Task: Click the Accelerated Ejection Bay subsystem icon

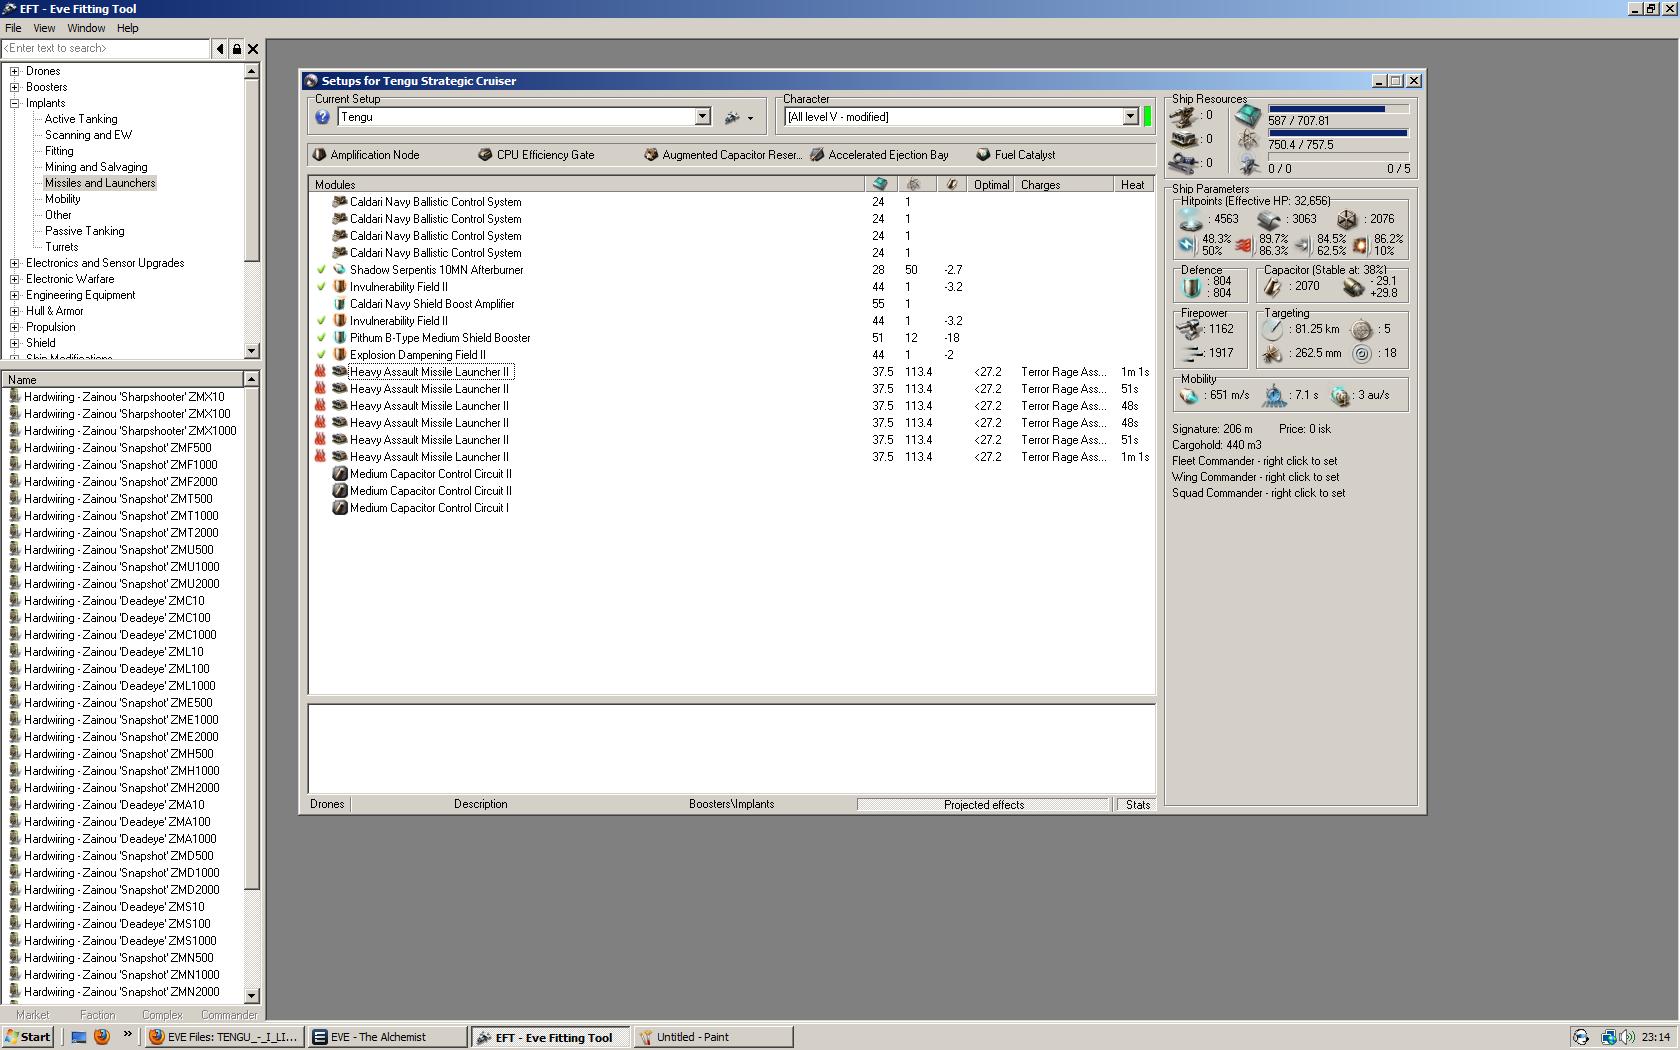Action: [x=817, y=155]
